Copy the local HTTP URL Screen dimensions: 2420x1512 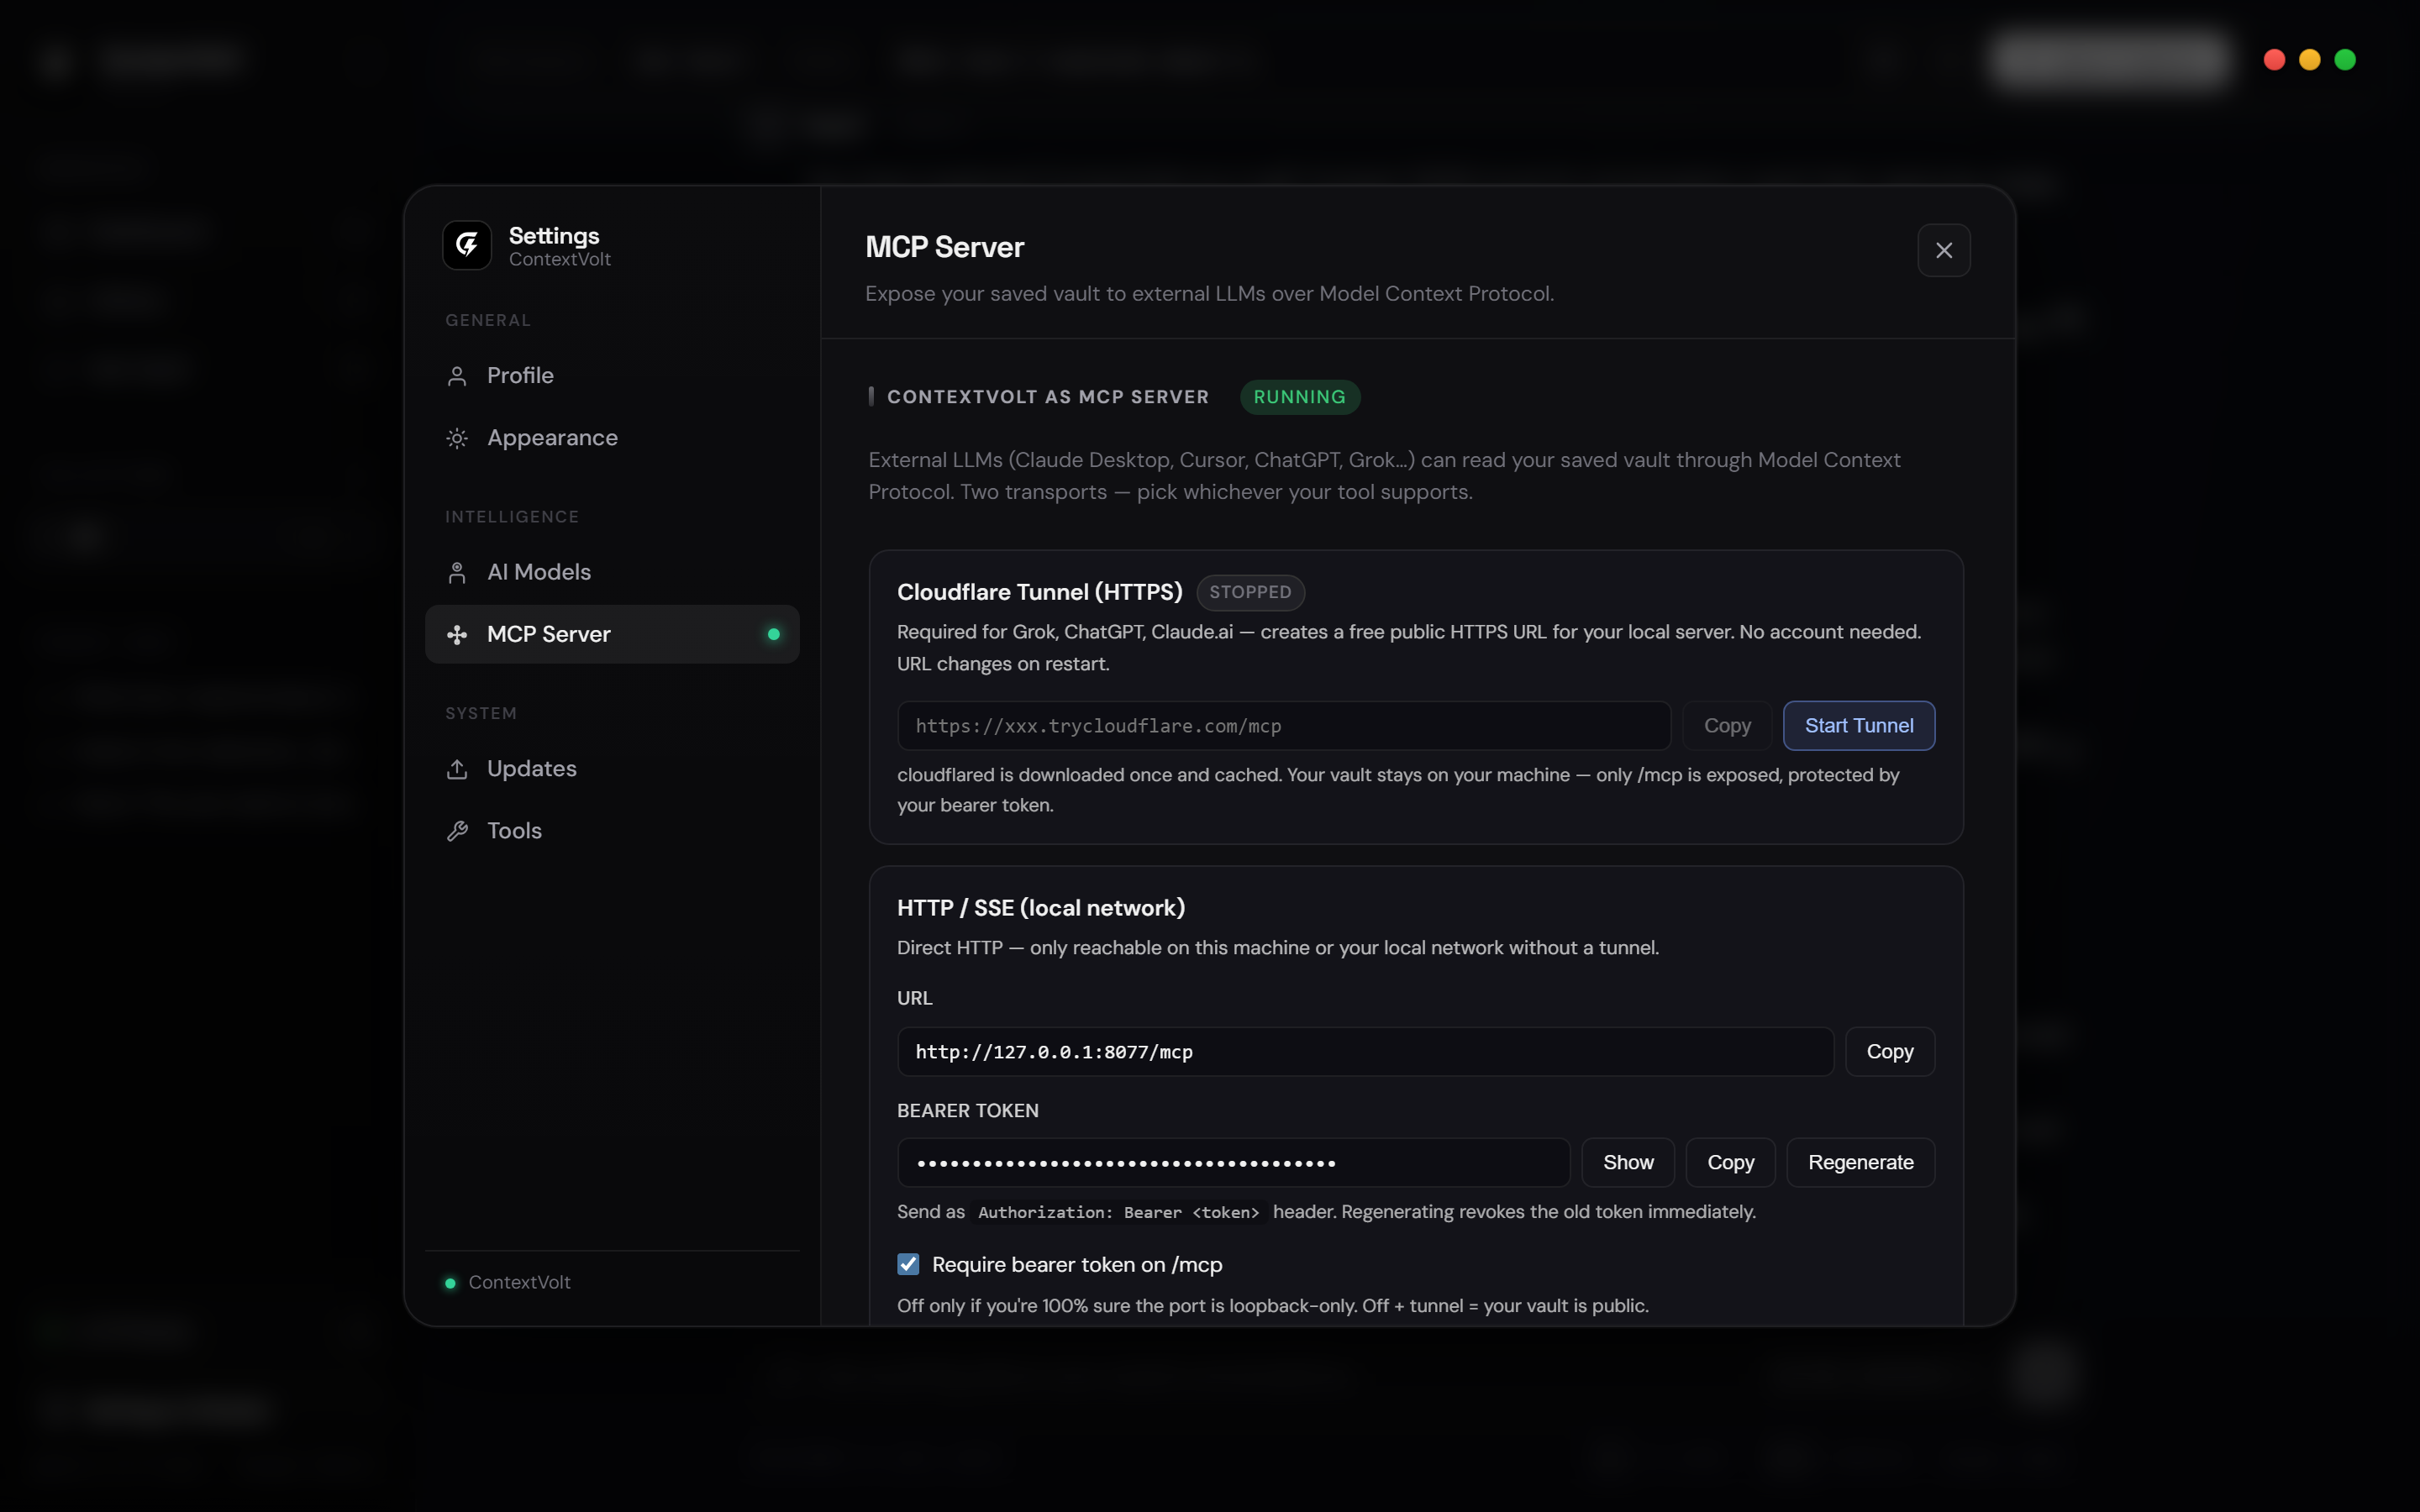[1889, 1051]
